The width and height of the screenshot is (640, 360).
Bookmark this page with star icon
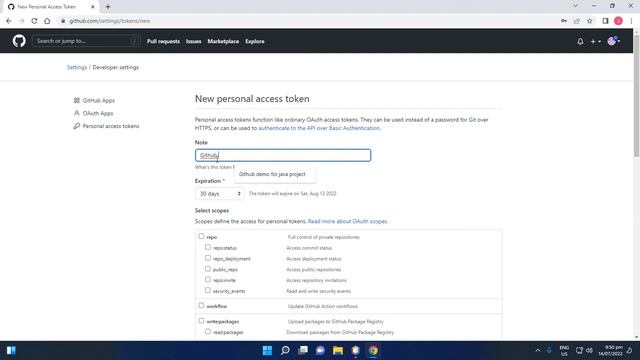[589, 21]
